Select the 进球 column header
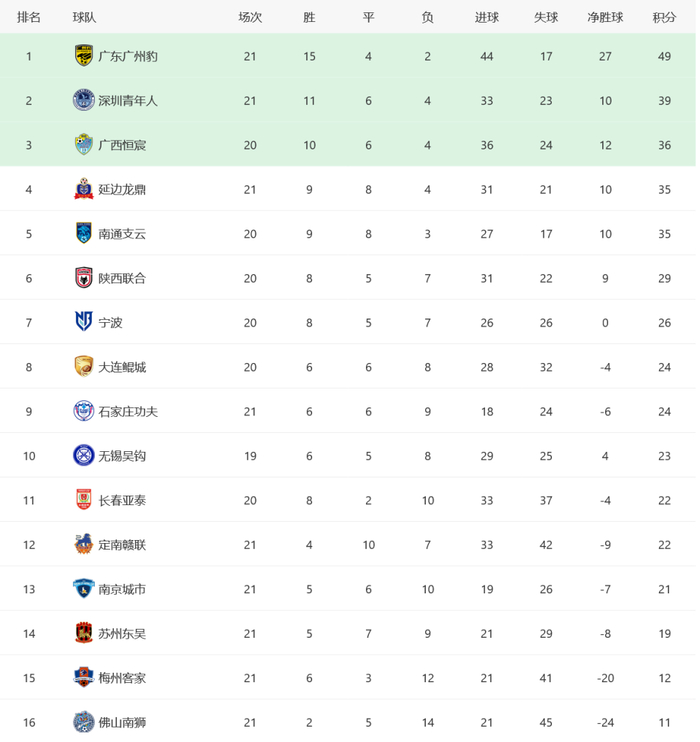Image resolution: width=700 pixels, height=742 pixels. (x=487, y=18)
